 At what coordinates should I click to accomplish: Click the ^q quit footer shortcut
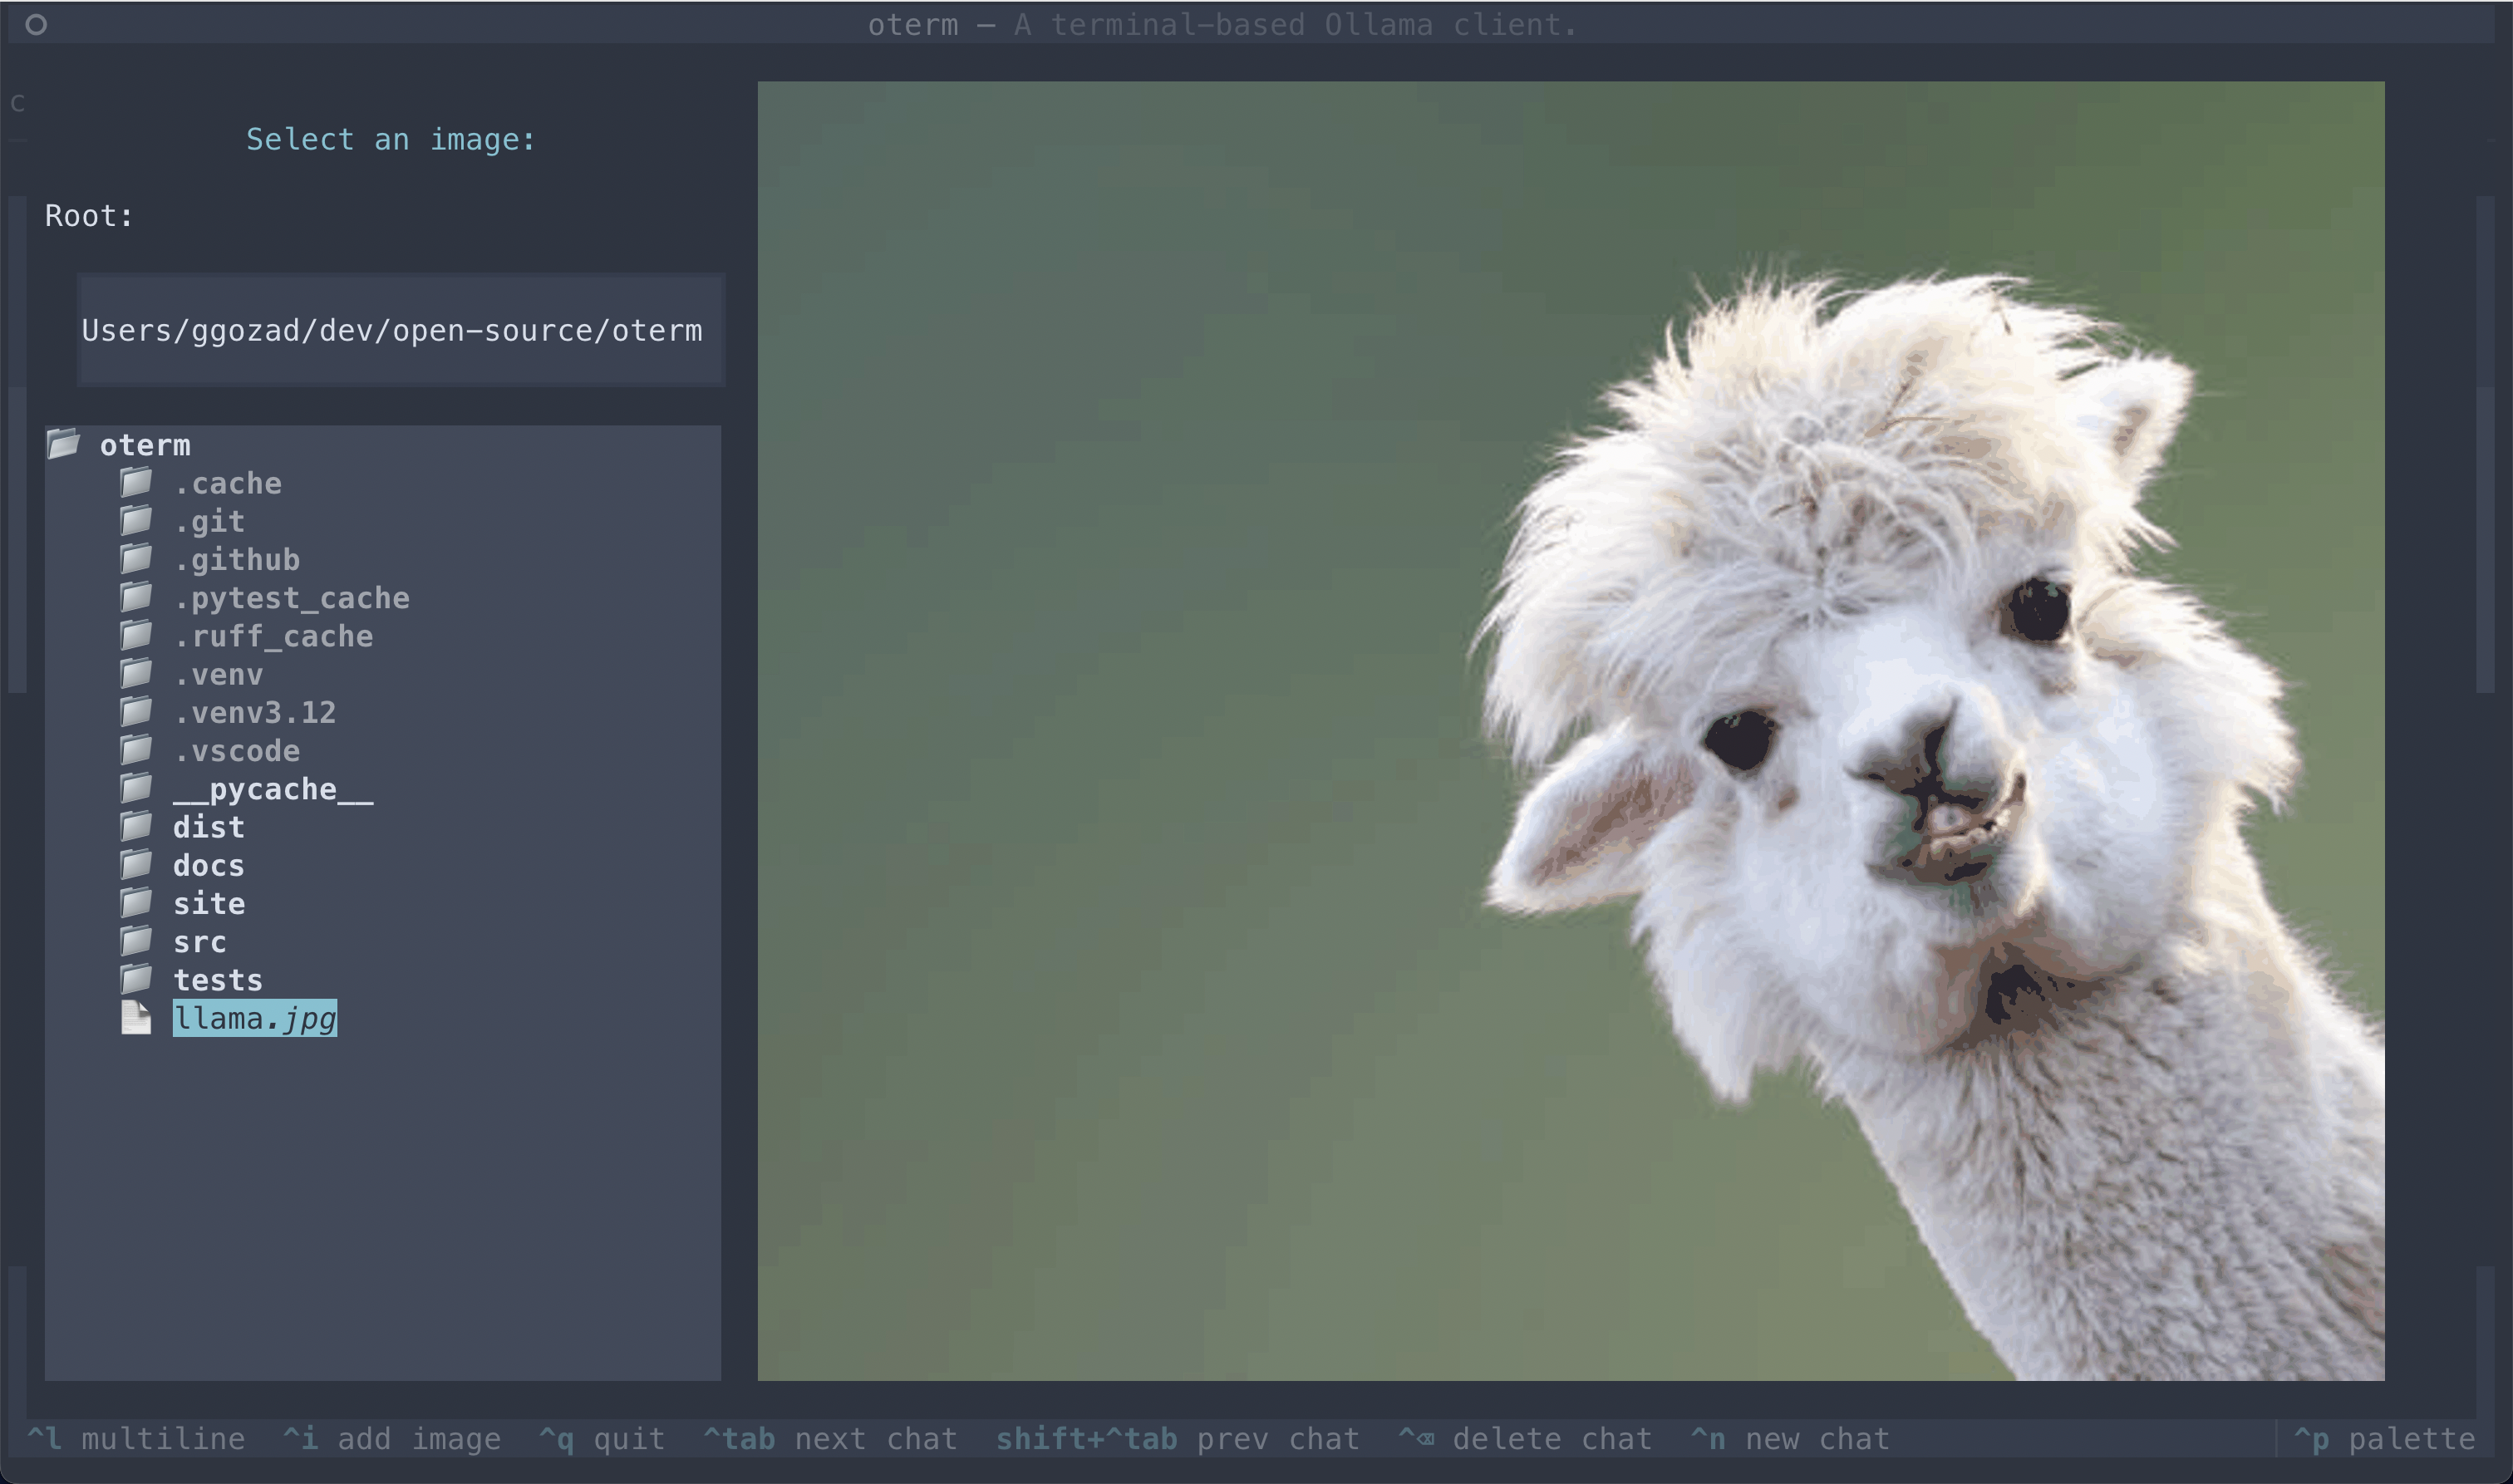(601, 1439)
